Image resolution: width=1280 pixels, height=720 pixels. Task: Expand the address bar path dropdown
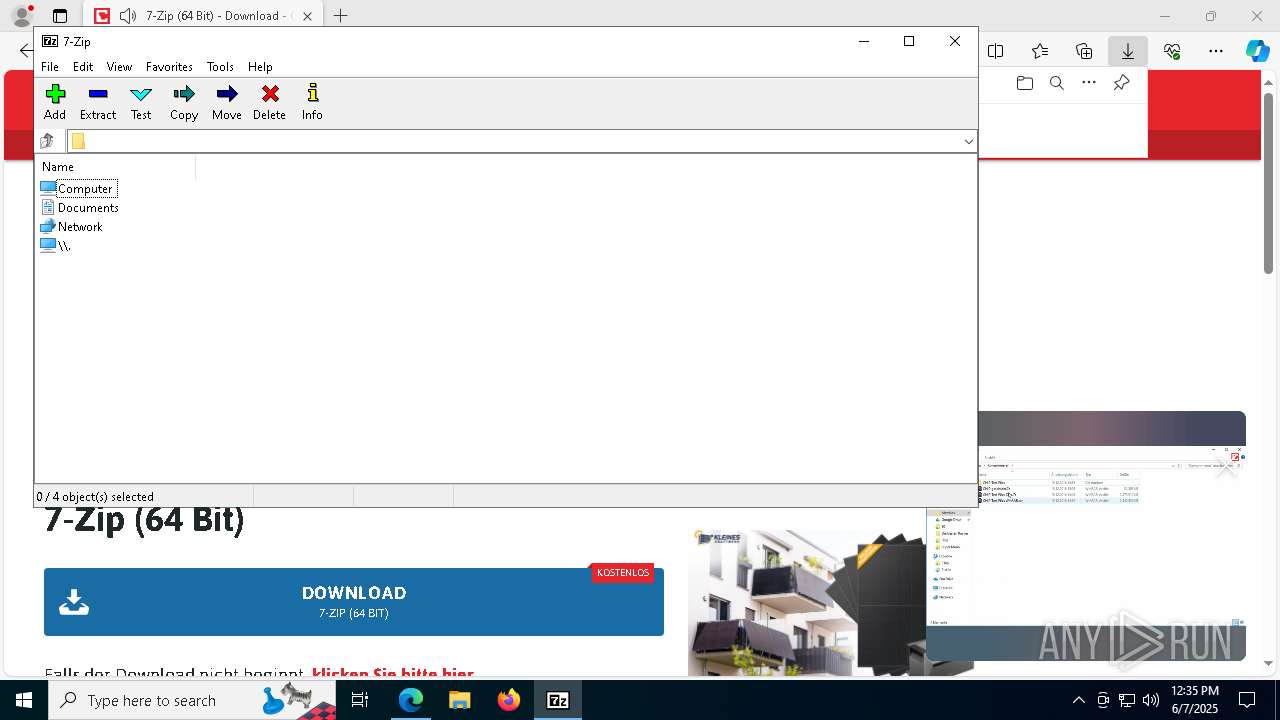click(x=968, y=141)
